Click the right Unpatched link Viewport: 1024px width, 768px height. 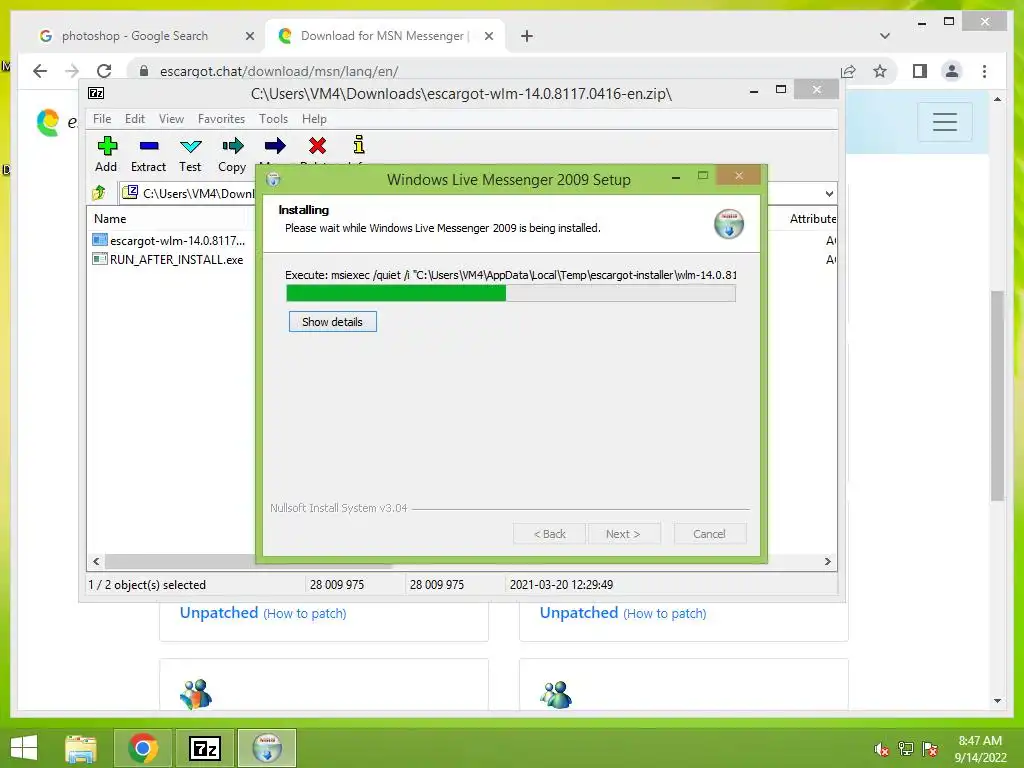click(579, 613)
